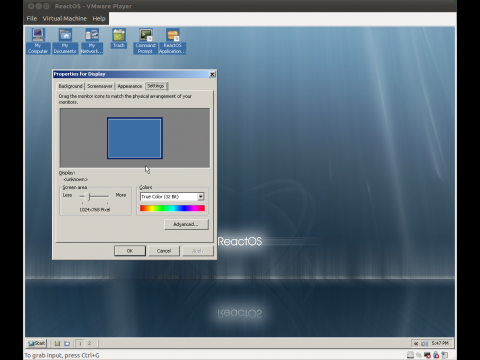
Task: Click the blue monitor preview
Action: [x=135, y=138]
